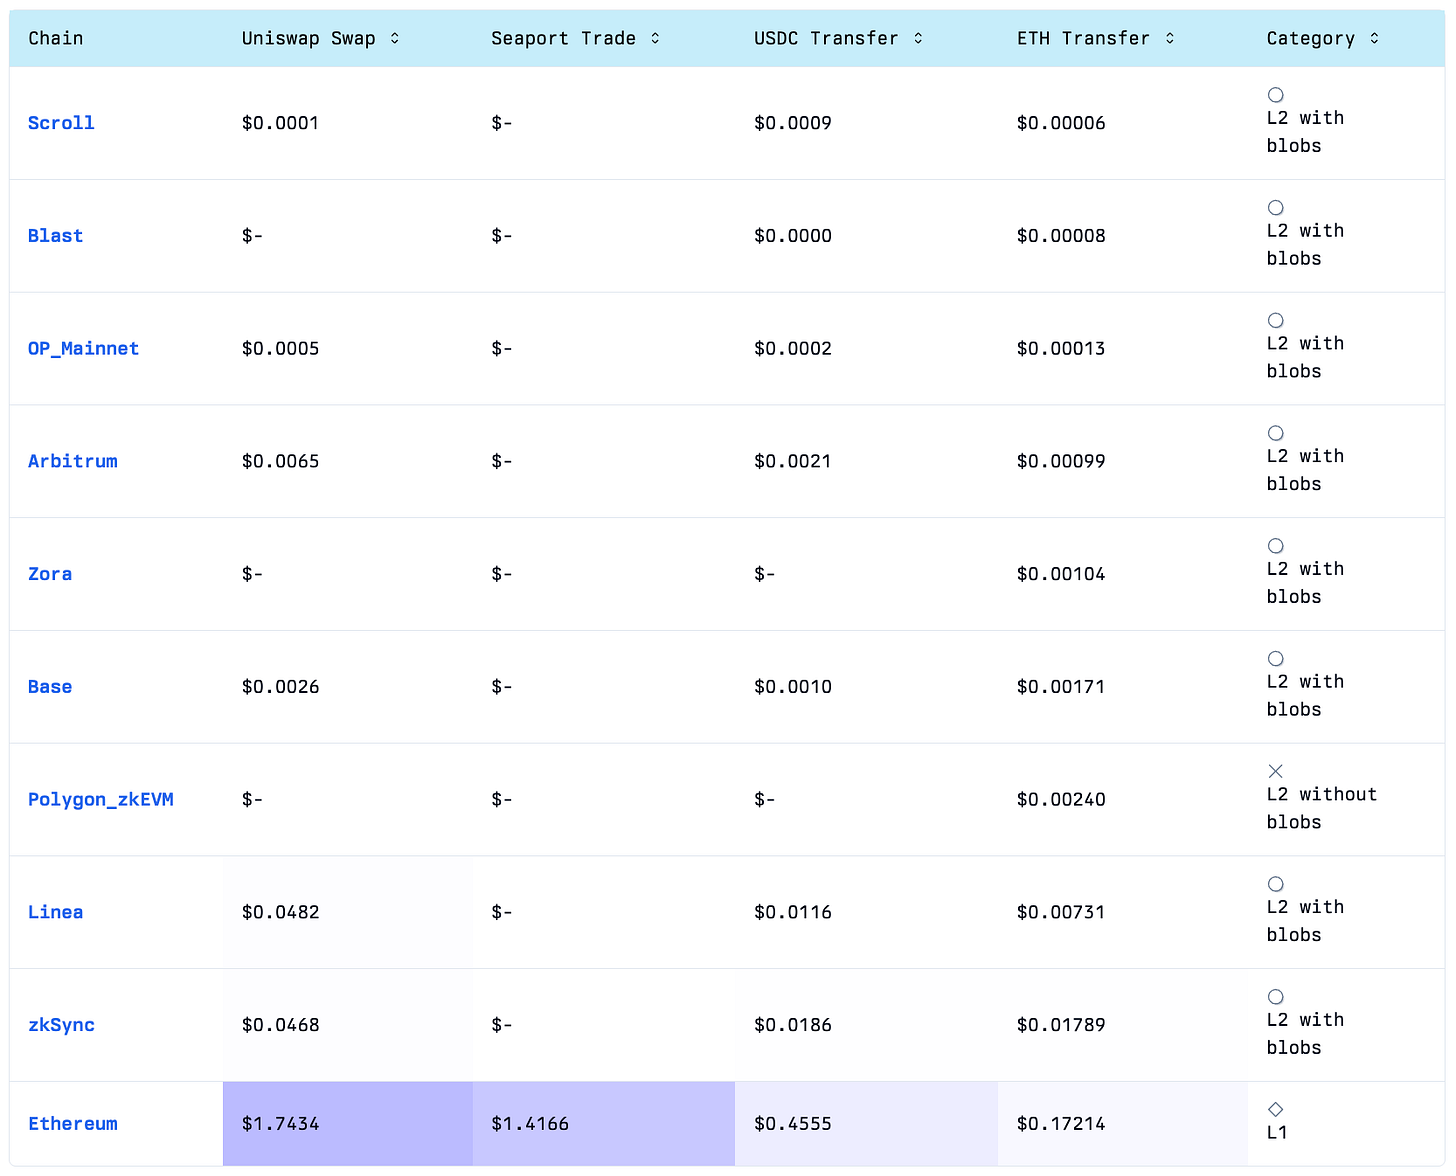Click the circle icon in Scroll row
The image size is (1456, 1176).
tap(1276, 95)
